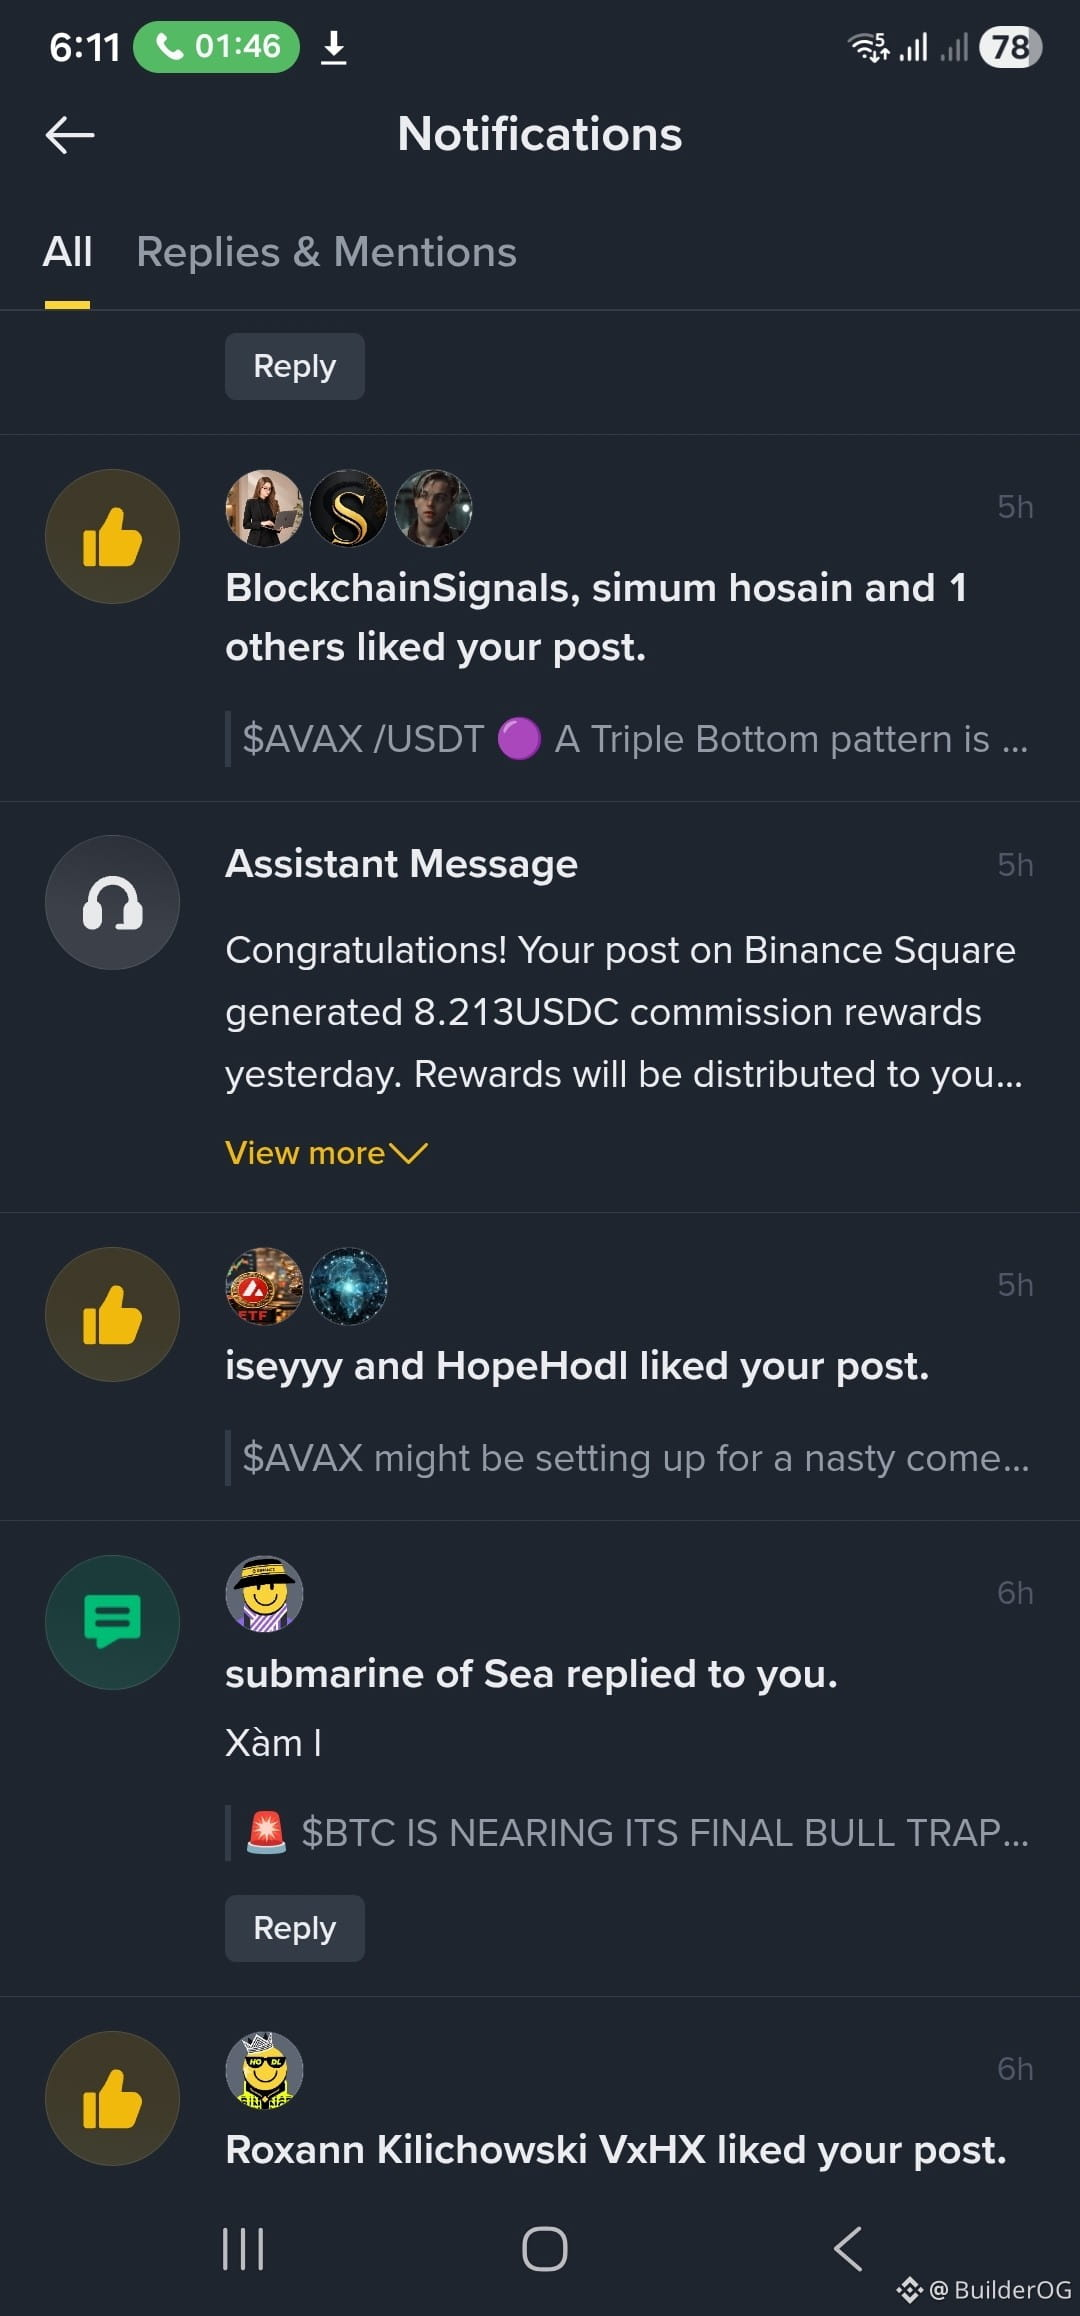The width and height of the screenshot is (1080, 2316).
Task: Tap the top Reply button below the tabs
Action: tap(294, 366)
